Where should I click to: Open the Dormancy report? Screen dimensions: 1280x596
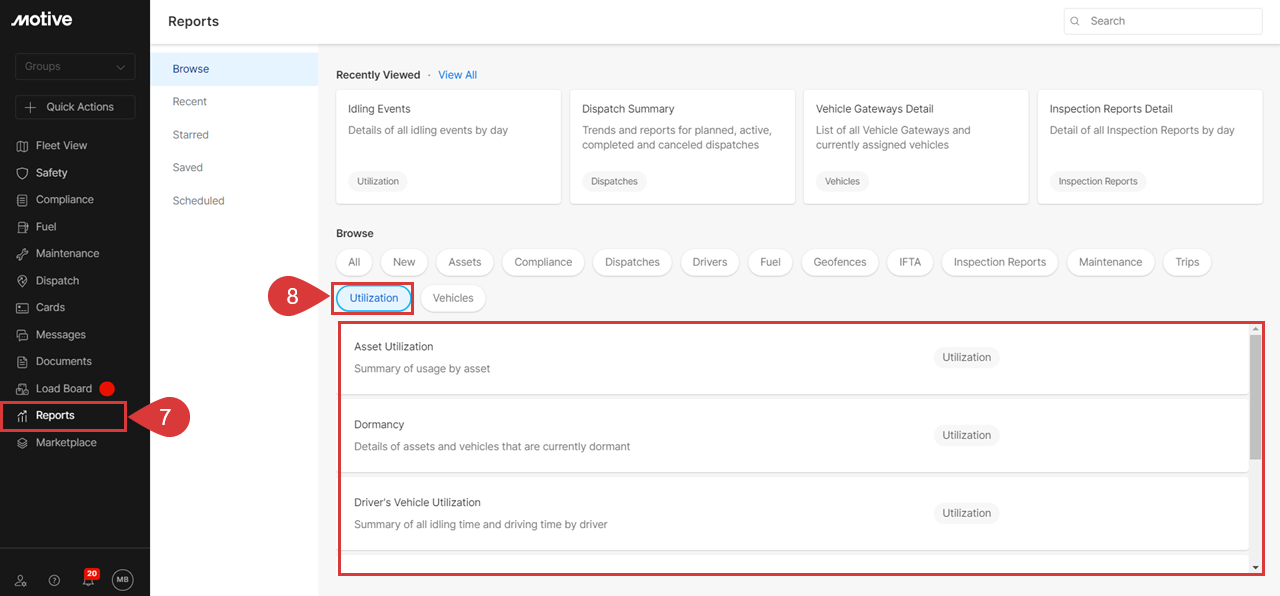[x=379, y=425]
